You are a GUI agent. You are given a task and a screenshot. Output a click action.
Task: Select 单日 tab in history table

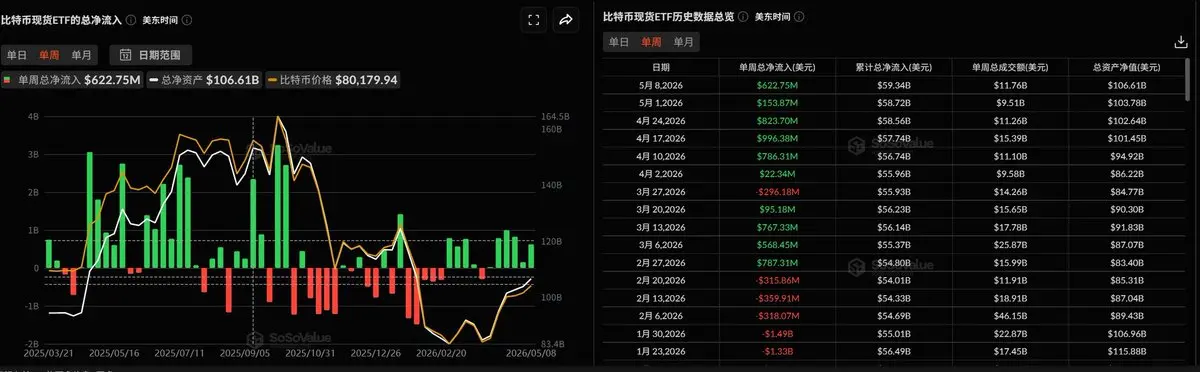point(619,42)
